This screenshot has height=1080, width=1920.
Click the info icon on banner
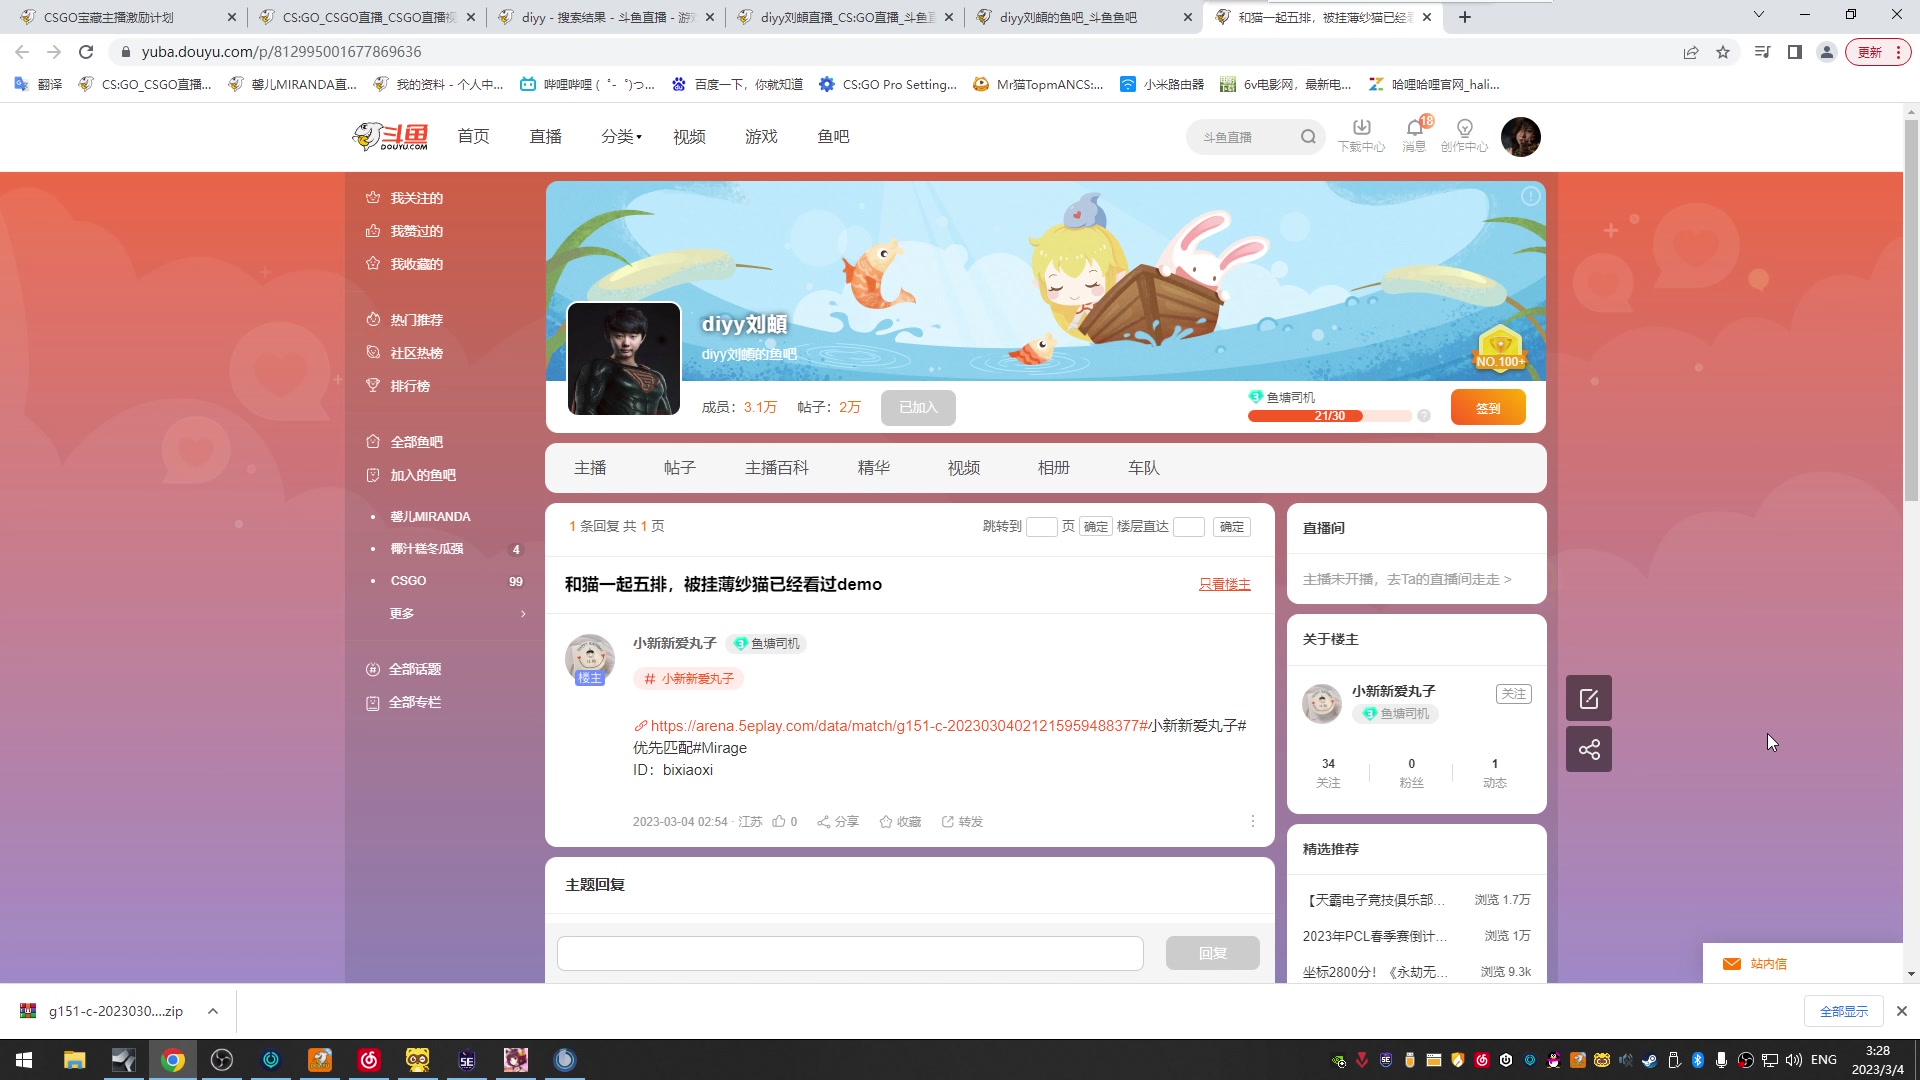1530,197
